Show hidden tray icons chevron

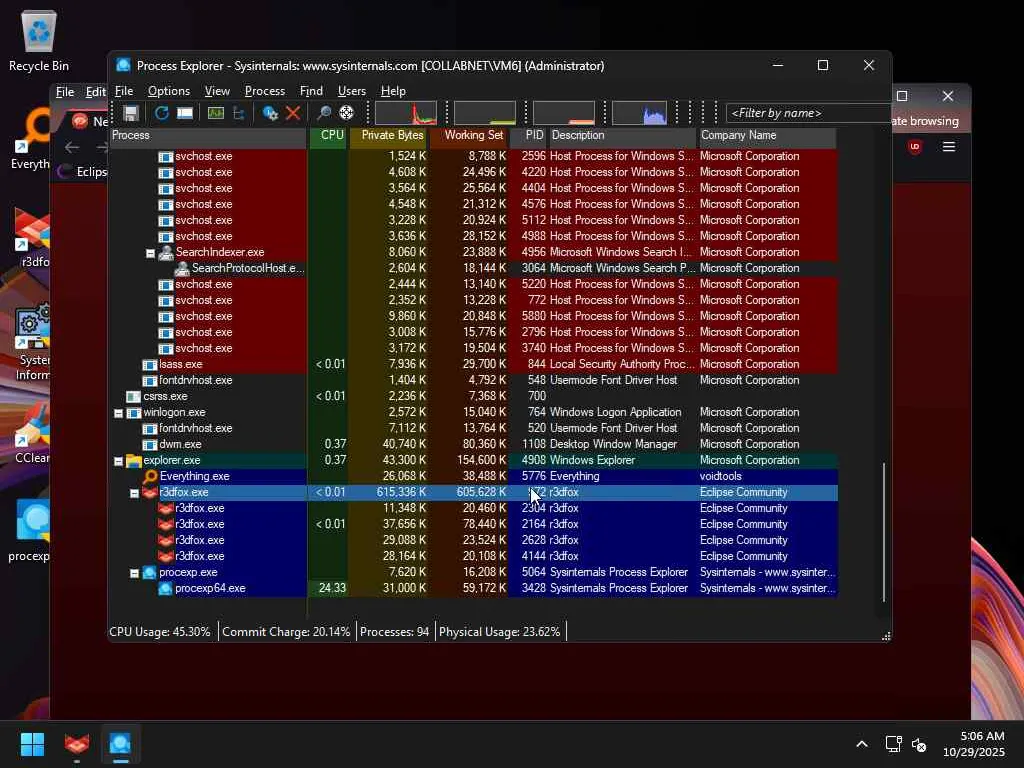pyautogui.click(x=862, y=744)
